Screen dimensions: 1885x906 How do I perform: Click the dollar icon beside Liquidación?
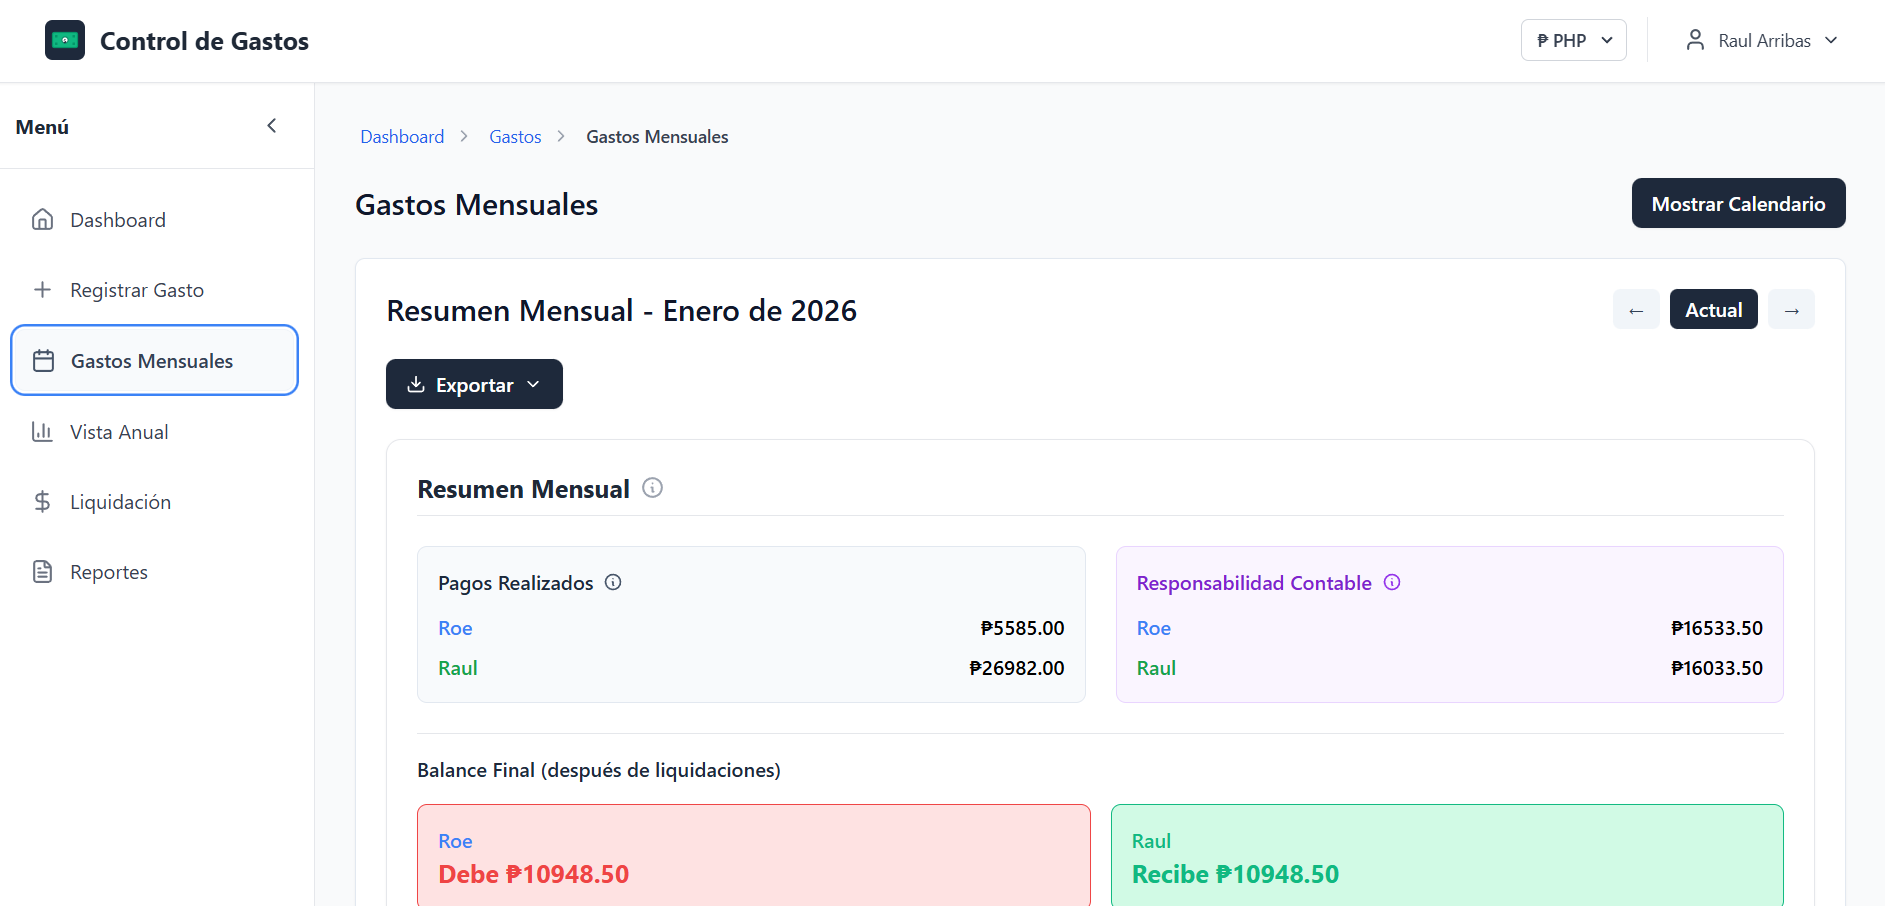pyautogui.click(x=42, y=502)
